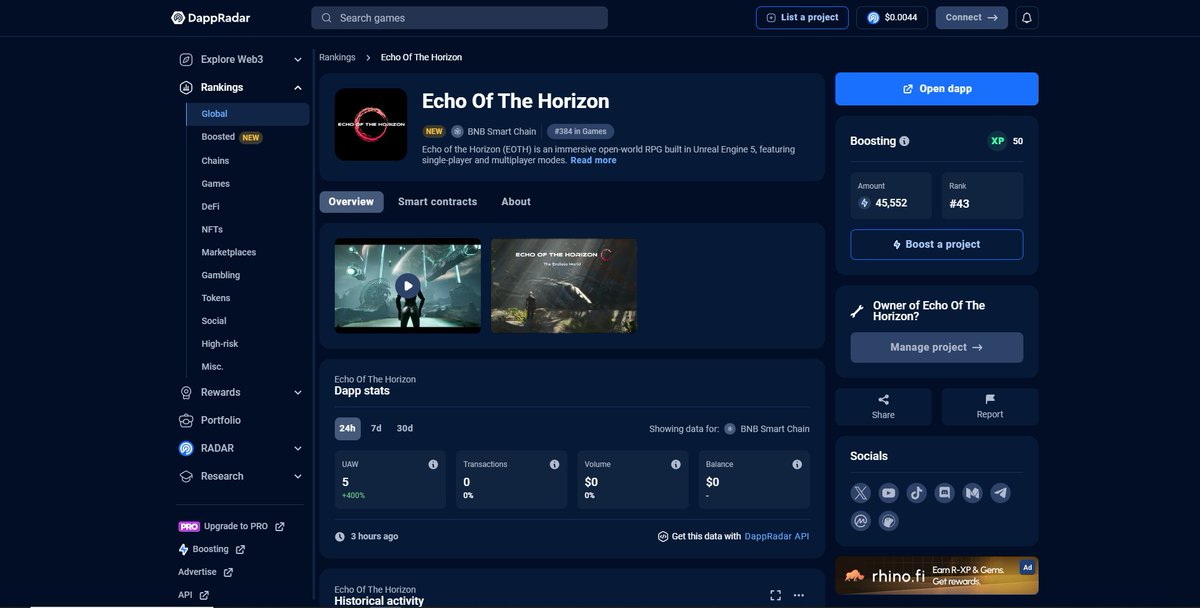The width and height of the screenshot is (1200, 608).
Task: Click the Boost a project button
Action: point(937,244)
